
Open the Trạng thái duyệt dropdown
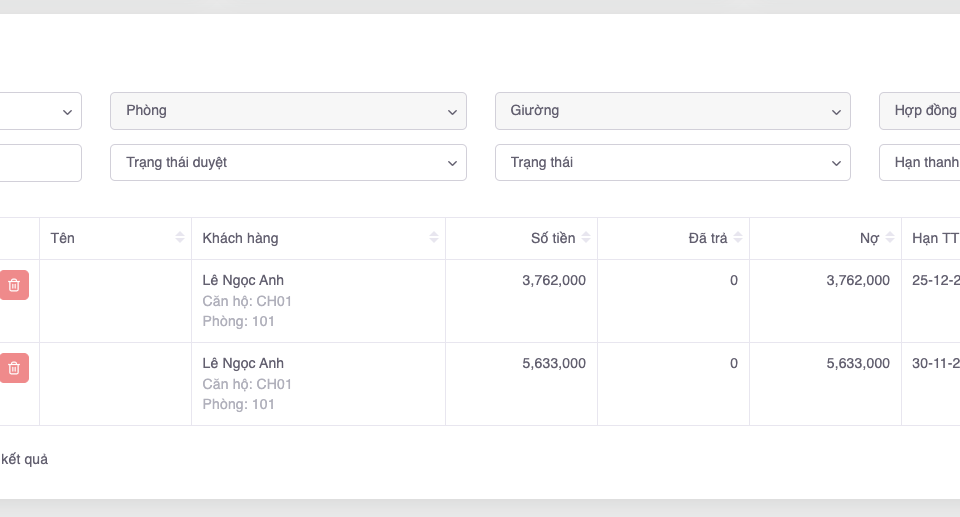pos(288,162)
